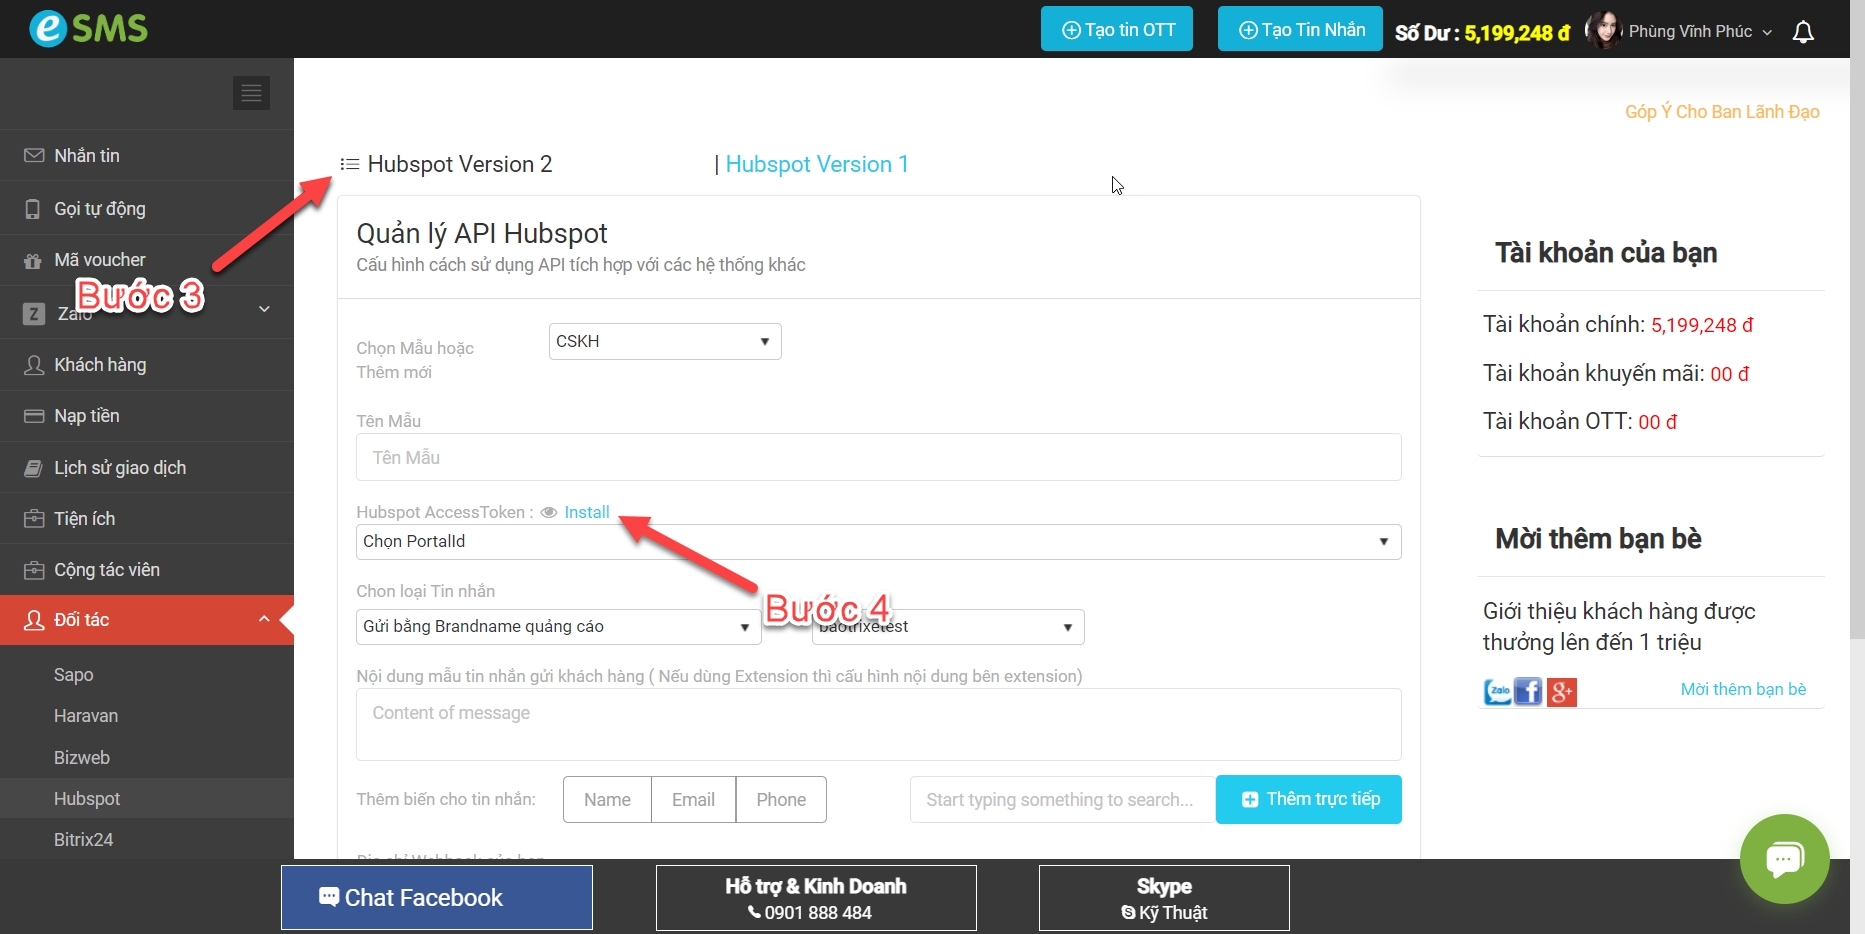
Task: Click the Google Plus share icon
Action: [1561, 691]
